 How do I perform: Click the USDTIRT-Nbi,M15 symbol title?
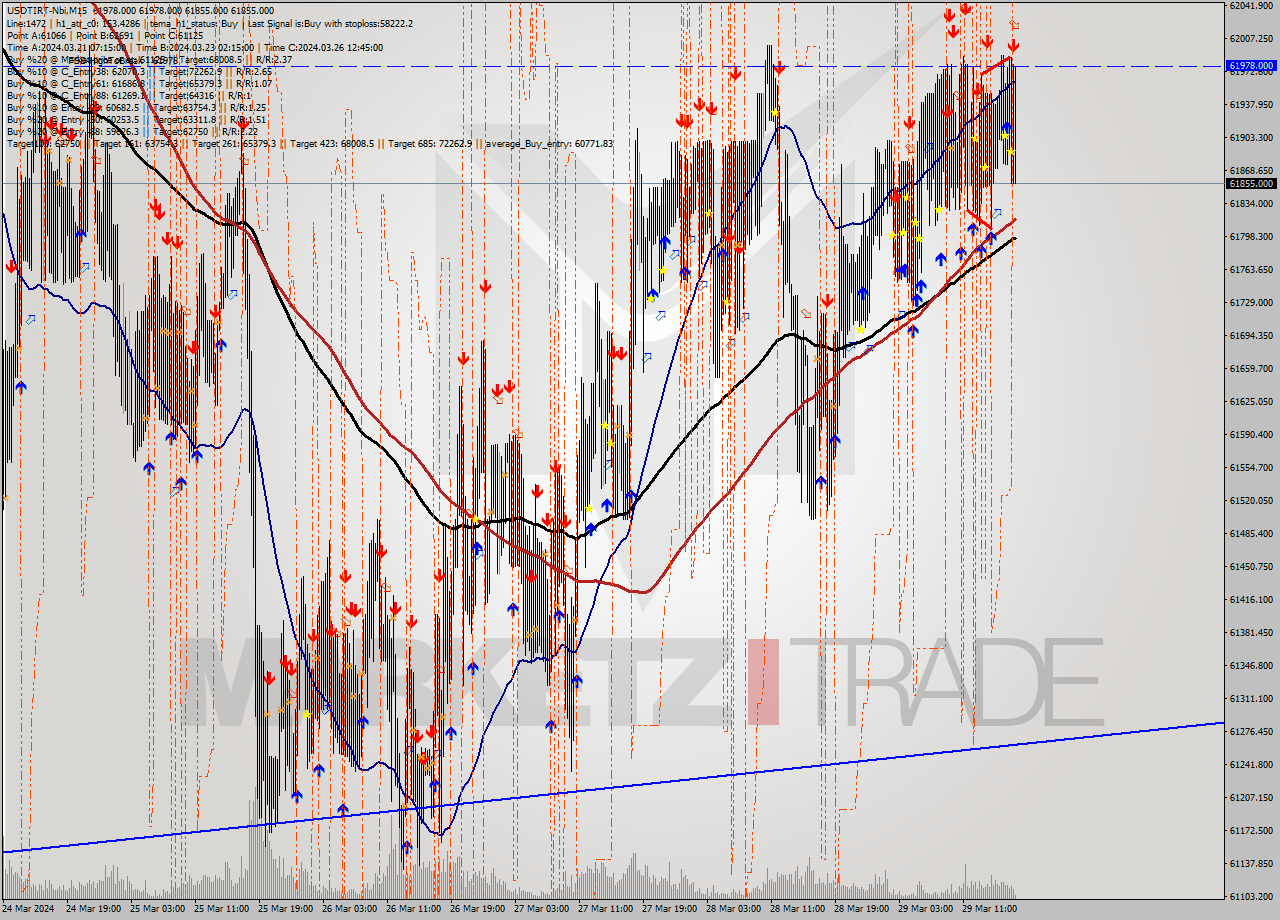(46, 9)
